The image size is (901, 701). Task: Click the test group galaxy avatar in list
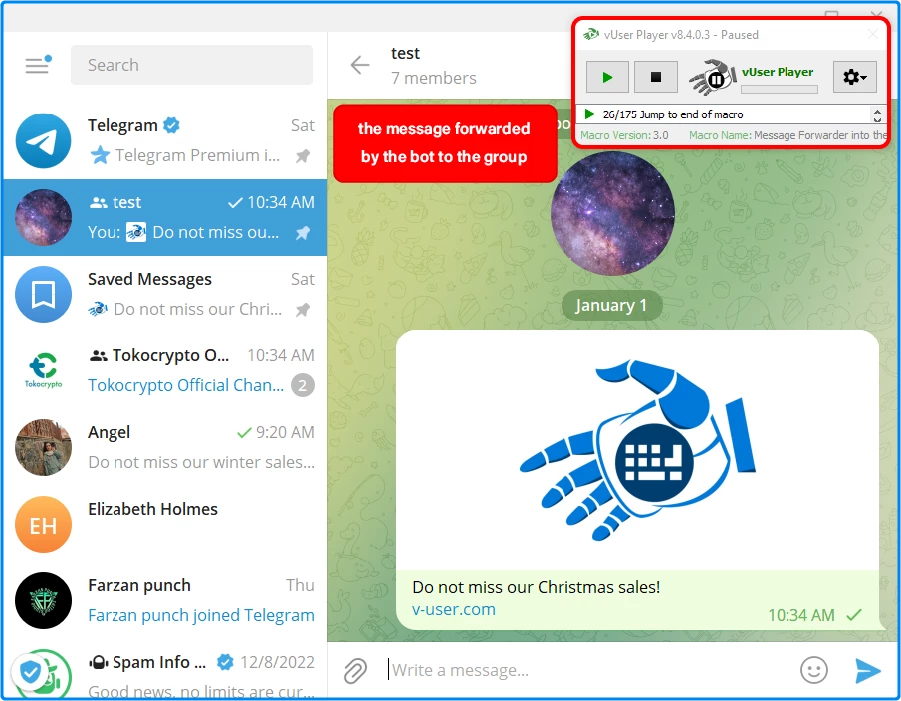tap(43, 217)
